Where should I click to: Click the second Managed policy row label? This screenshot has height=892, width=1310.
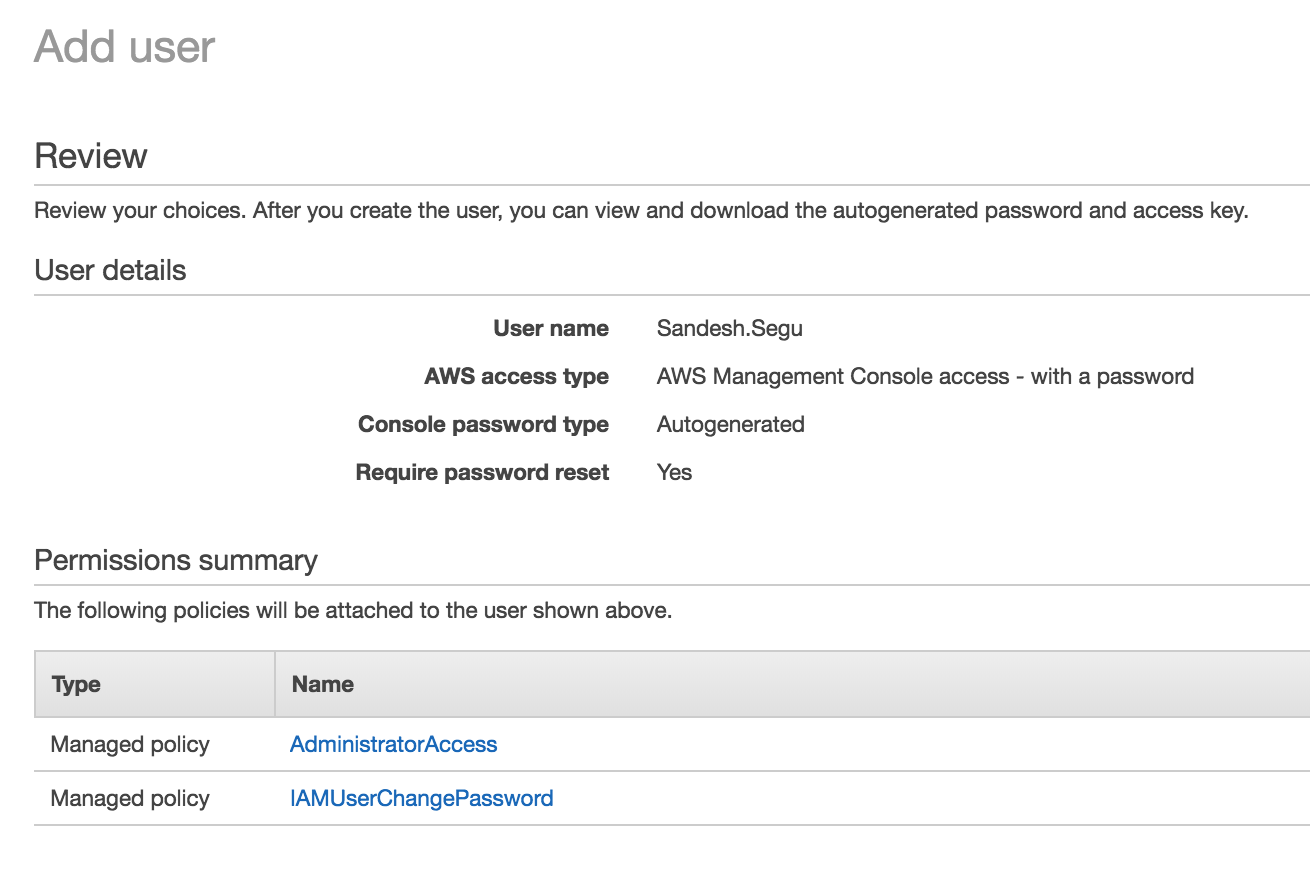point(129,798)
